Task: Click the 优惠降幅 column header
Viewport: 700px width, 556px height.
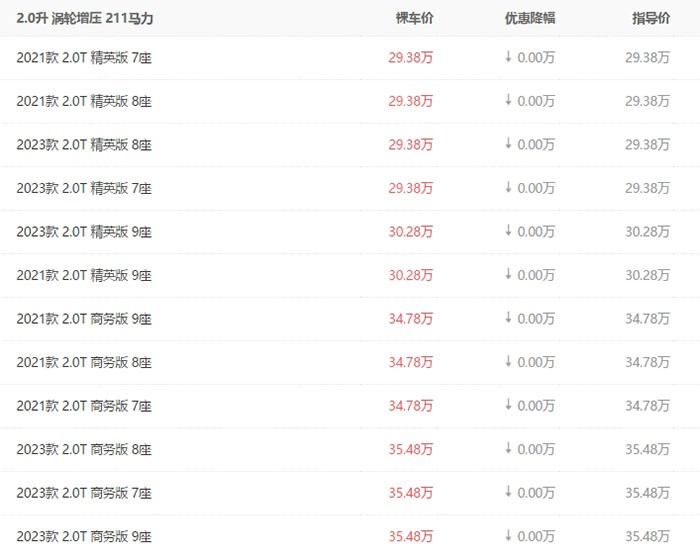Action: tap(530, 18)
